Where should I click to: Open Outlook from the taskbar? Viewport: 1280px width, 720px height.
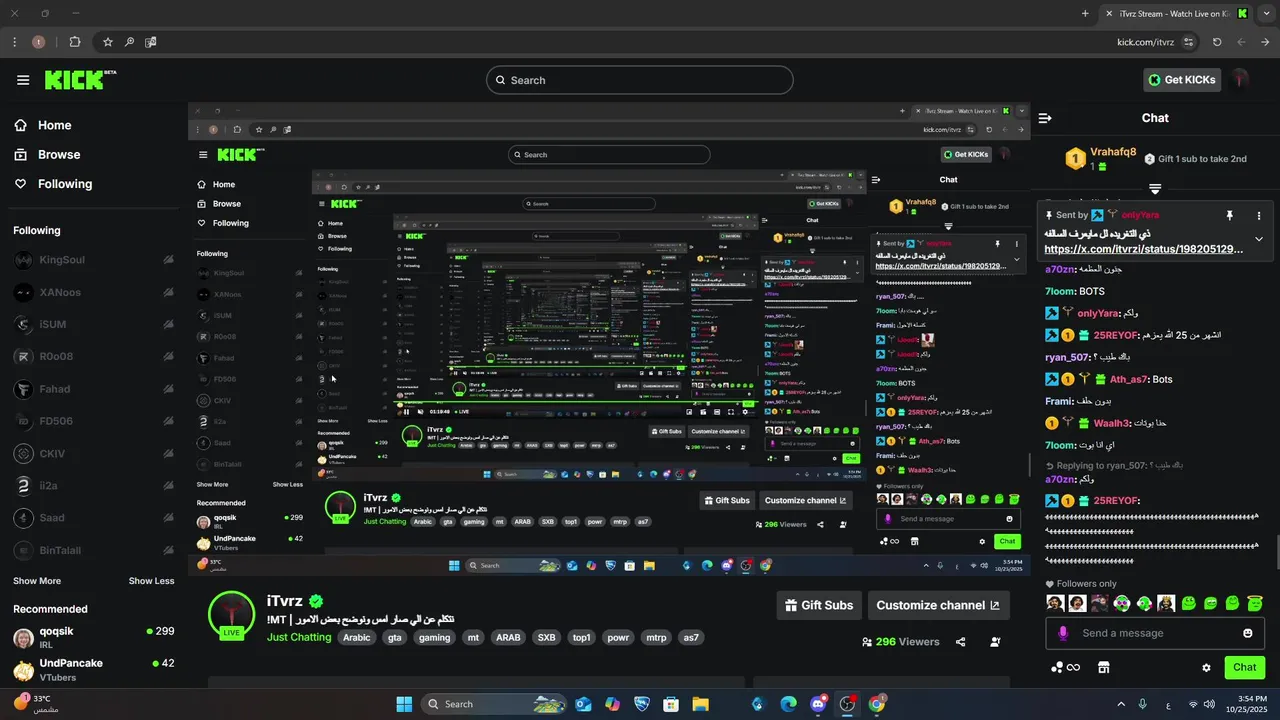[583, 704]
